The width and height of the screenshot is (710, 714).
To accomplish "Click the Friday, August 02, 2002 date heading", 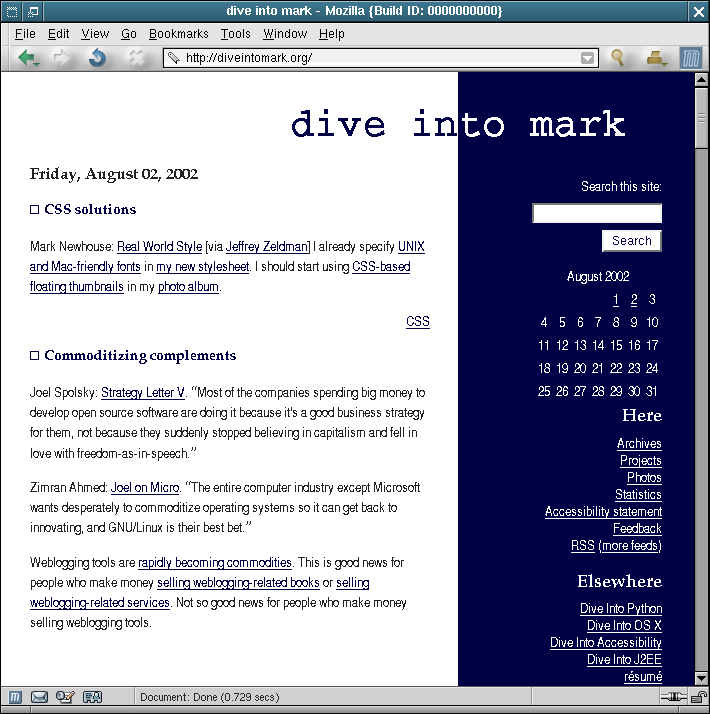I will 114,174.
